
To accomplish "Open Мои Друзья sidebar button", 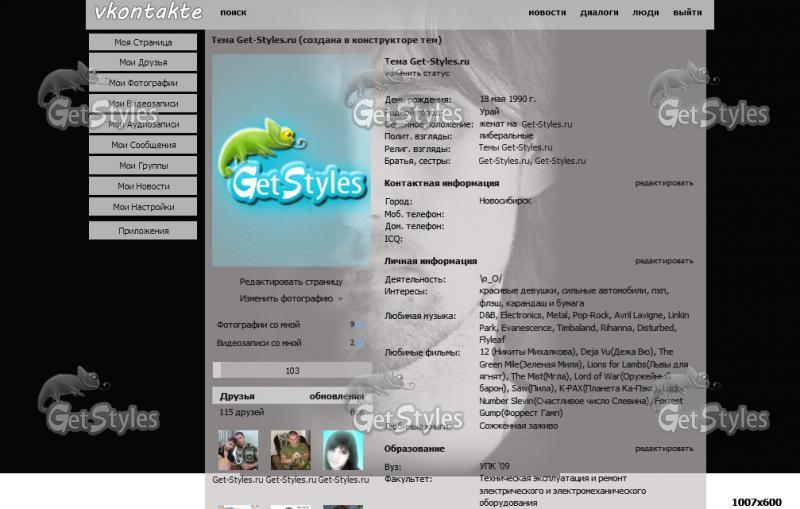I will [143, 62].
